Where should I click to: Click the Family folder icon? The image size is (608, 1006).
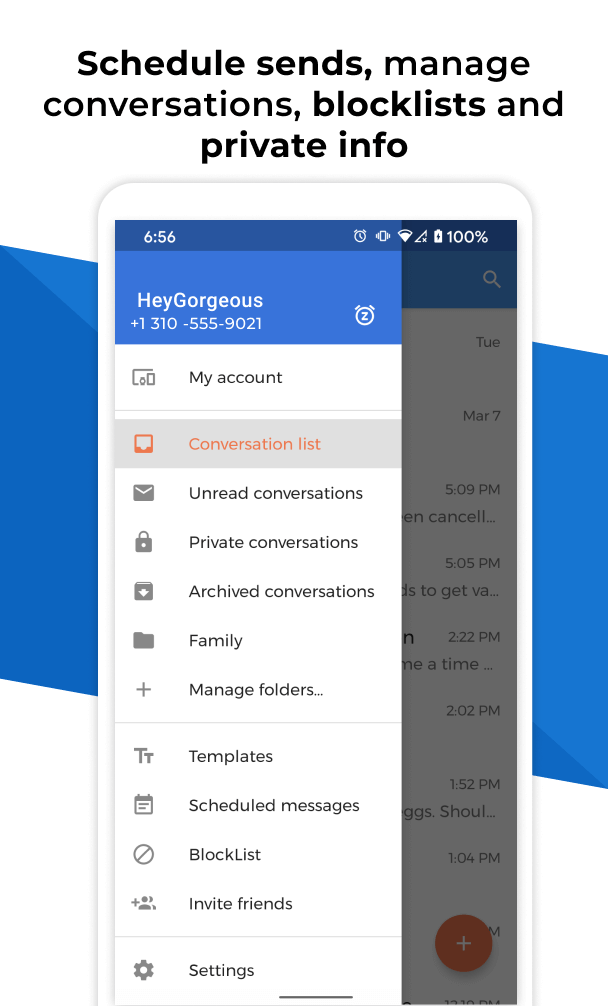(144, 640)
